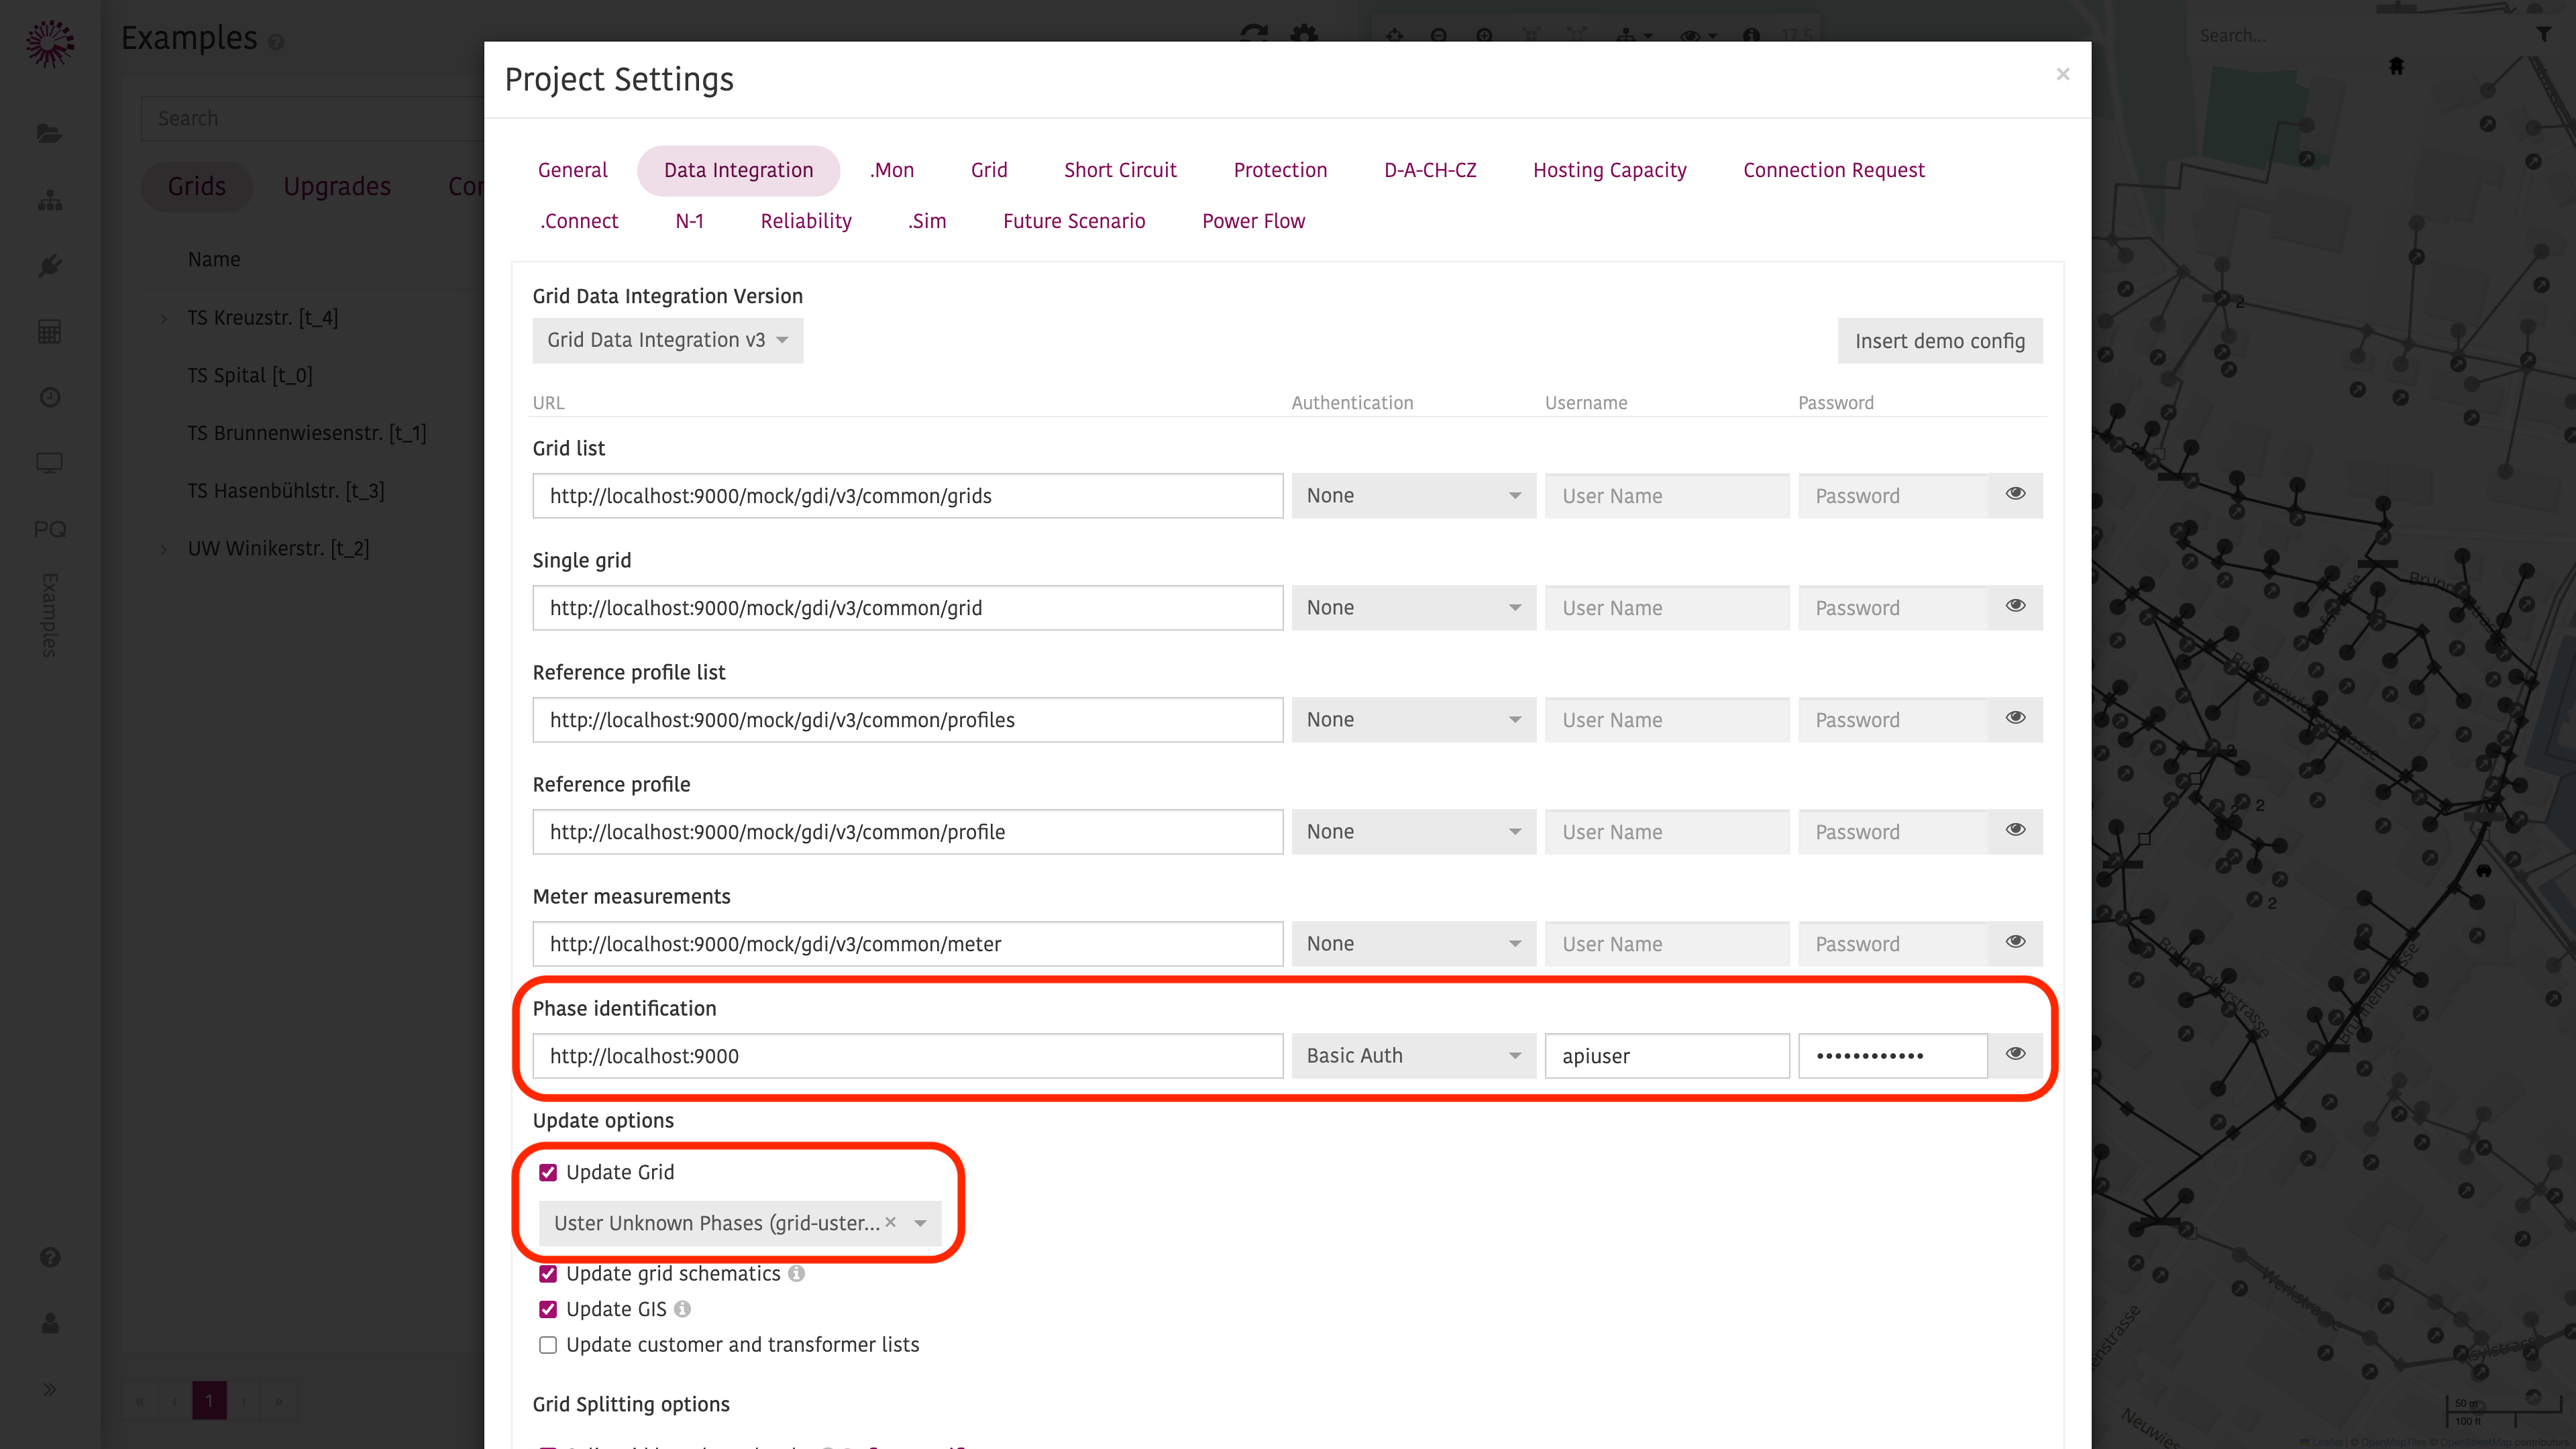The height and width of the screenshot is (1449, 2576).
Task: Open the user profile sidebar icon
Action: coord(49,1323)
